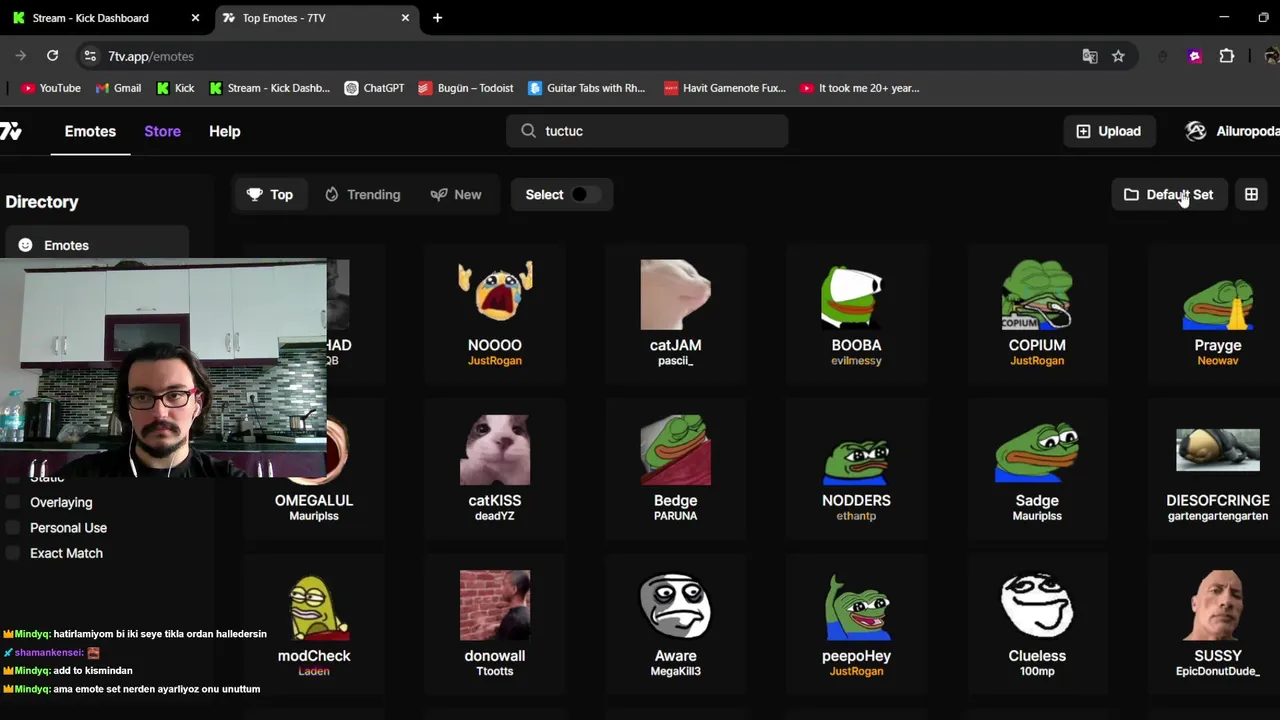Click the purple extension icon in toolbar
The width and height of the screenshot is (1280, 720).
click(1194, 56)
